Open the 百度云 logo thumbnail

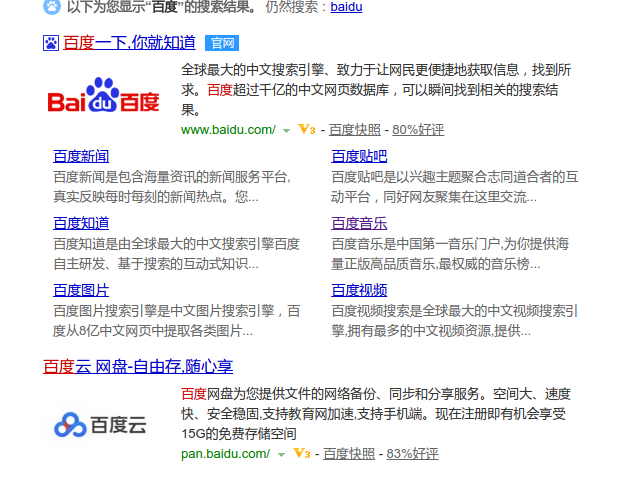point(100,424)
